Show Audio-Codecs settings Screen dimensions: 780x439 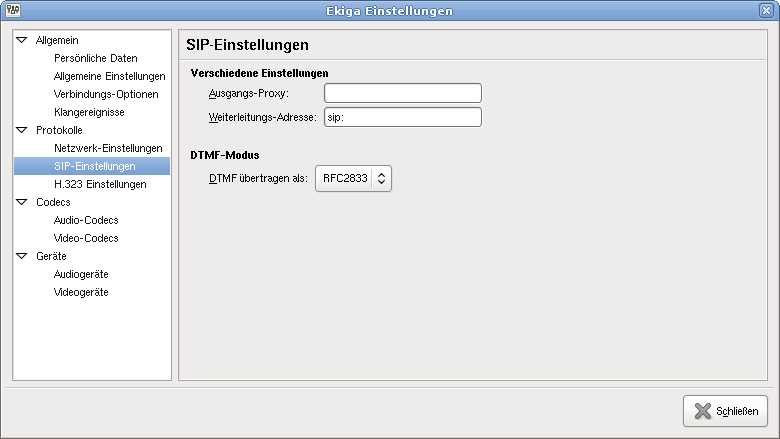pos(86,220)
